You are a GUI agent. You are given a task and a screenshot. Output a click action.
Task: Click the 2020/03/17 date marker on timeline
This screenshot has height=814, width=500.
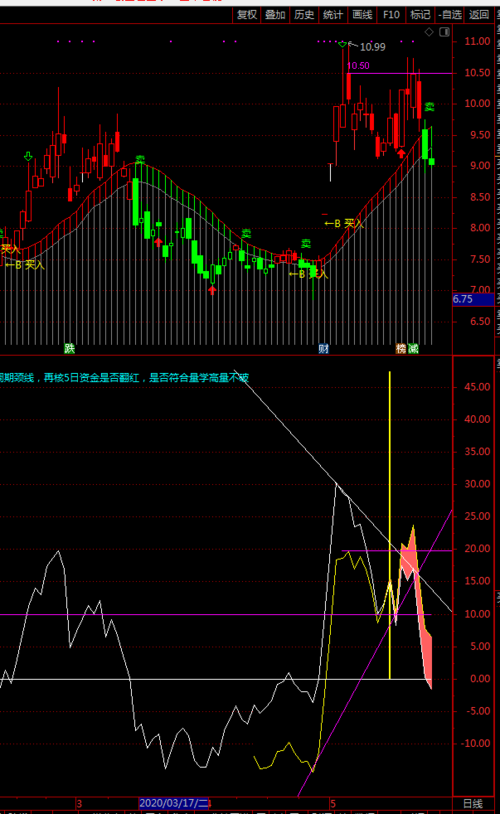click(x=173, y=803)
